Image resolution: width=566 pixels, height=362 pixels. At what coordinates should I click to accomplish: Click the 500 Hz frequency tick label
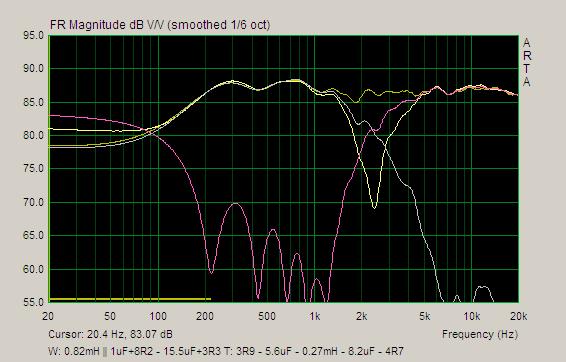pyautogui.click(x=267, y=317)
